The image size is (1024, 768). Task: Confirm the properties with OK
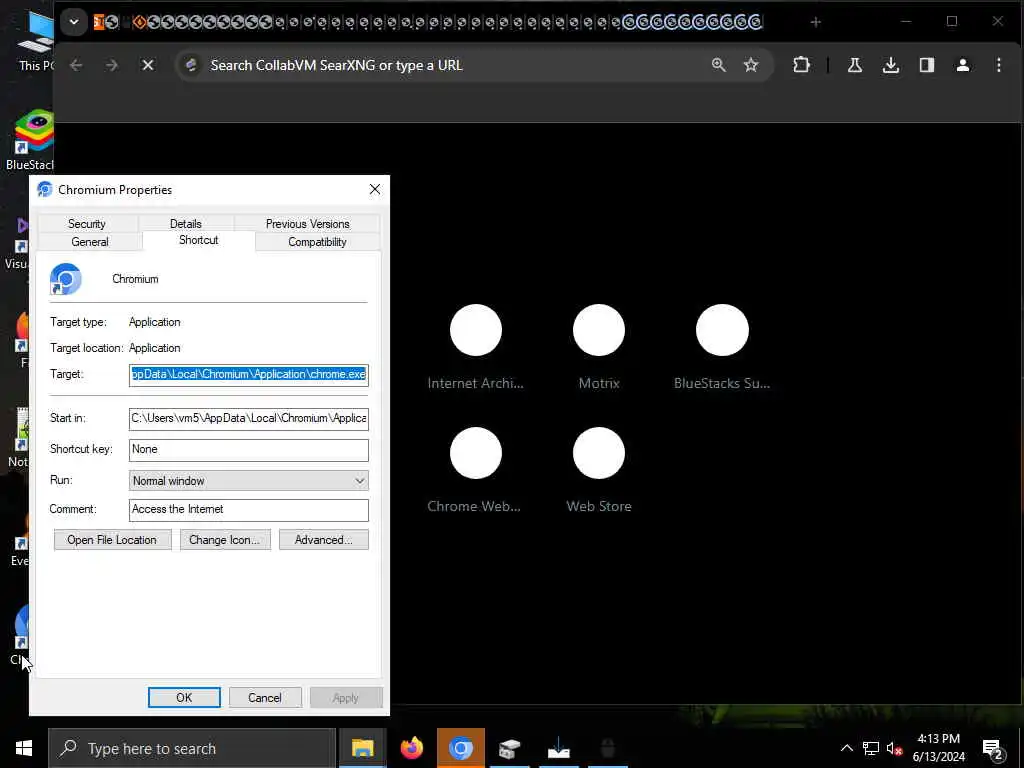[184, 697]
